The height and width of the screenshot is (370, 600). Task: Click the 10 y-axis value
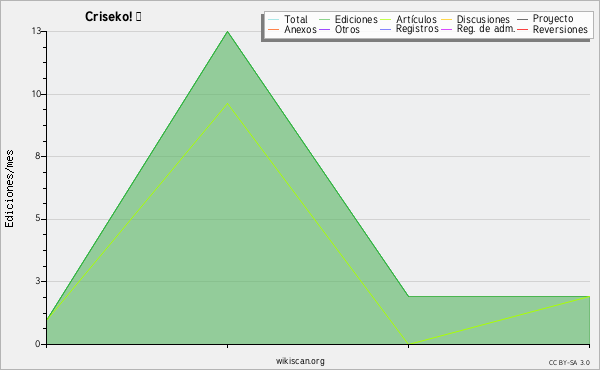[x=36, y=94]
